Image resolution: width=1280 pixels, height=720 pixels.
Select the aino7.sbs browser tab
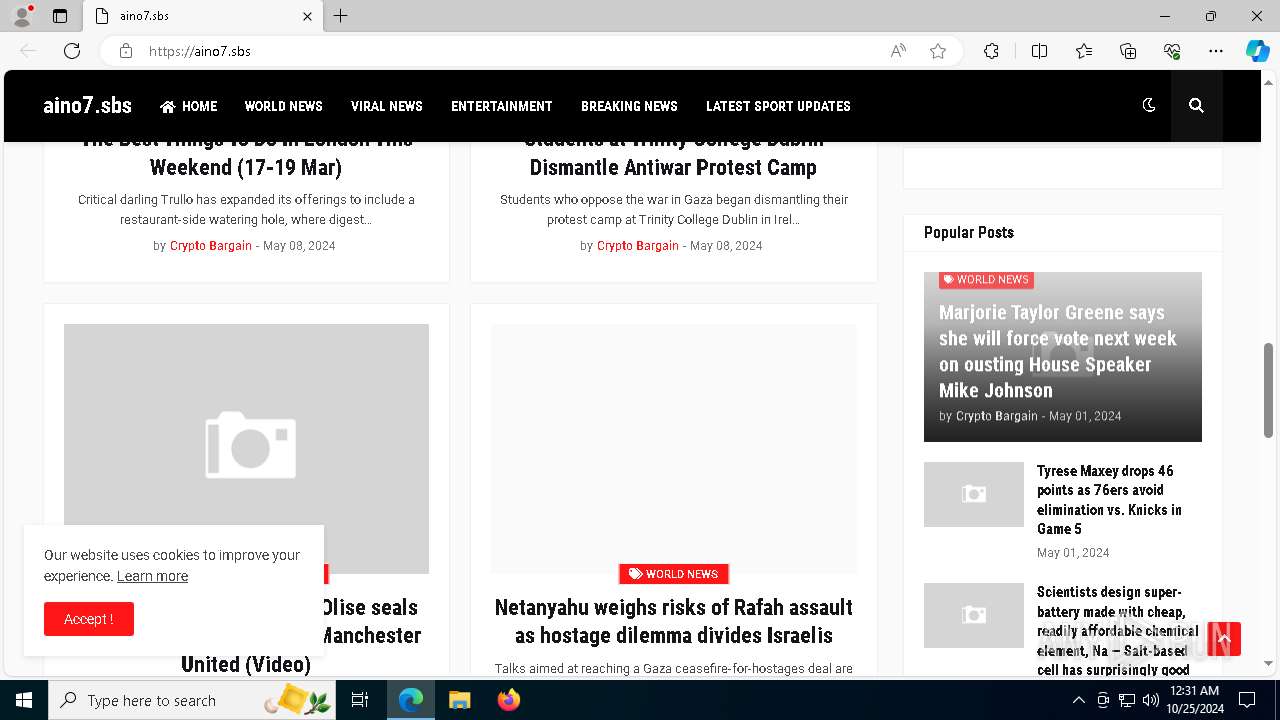[203, 16]
